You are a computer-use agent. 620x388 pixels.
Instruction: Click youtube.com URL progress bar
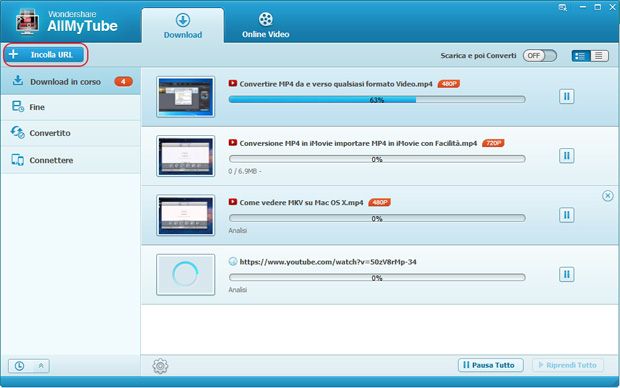coord(377,278)
